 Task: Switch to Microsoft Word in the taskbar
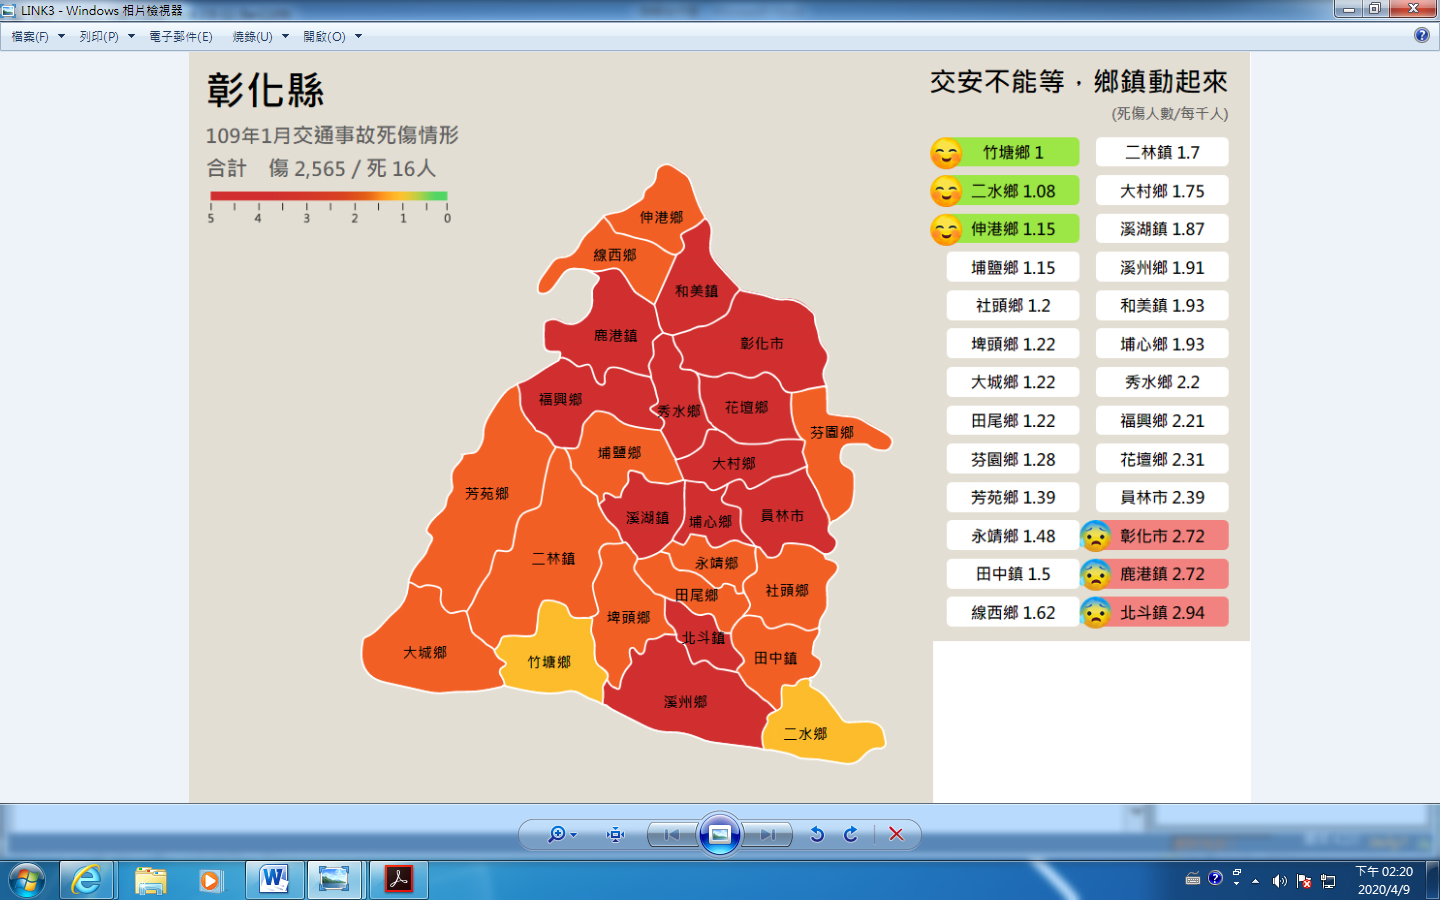(x=273, y=880)
